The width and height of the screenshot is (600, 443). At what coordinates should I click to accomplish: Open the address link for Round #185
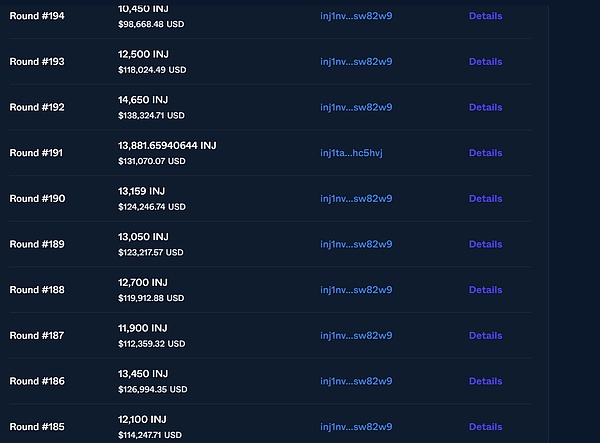(356, 427)
